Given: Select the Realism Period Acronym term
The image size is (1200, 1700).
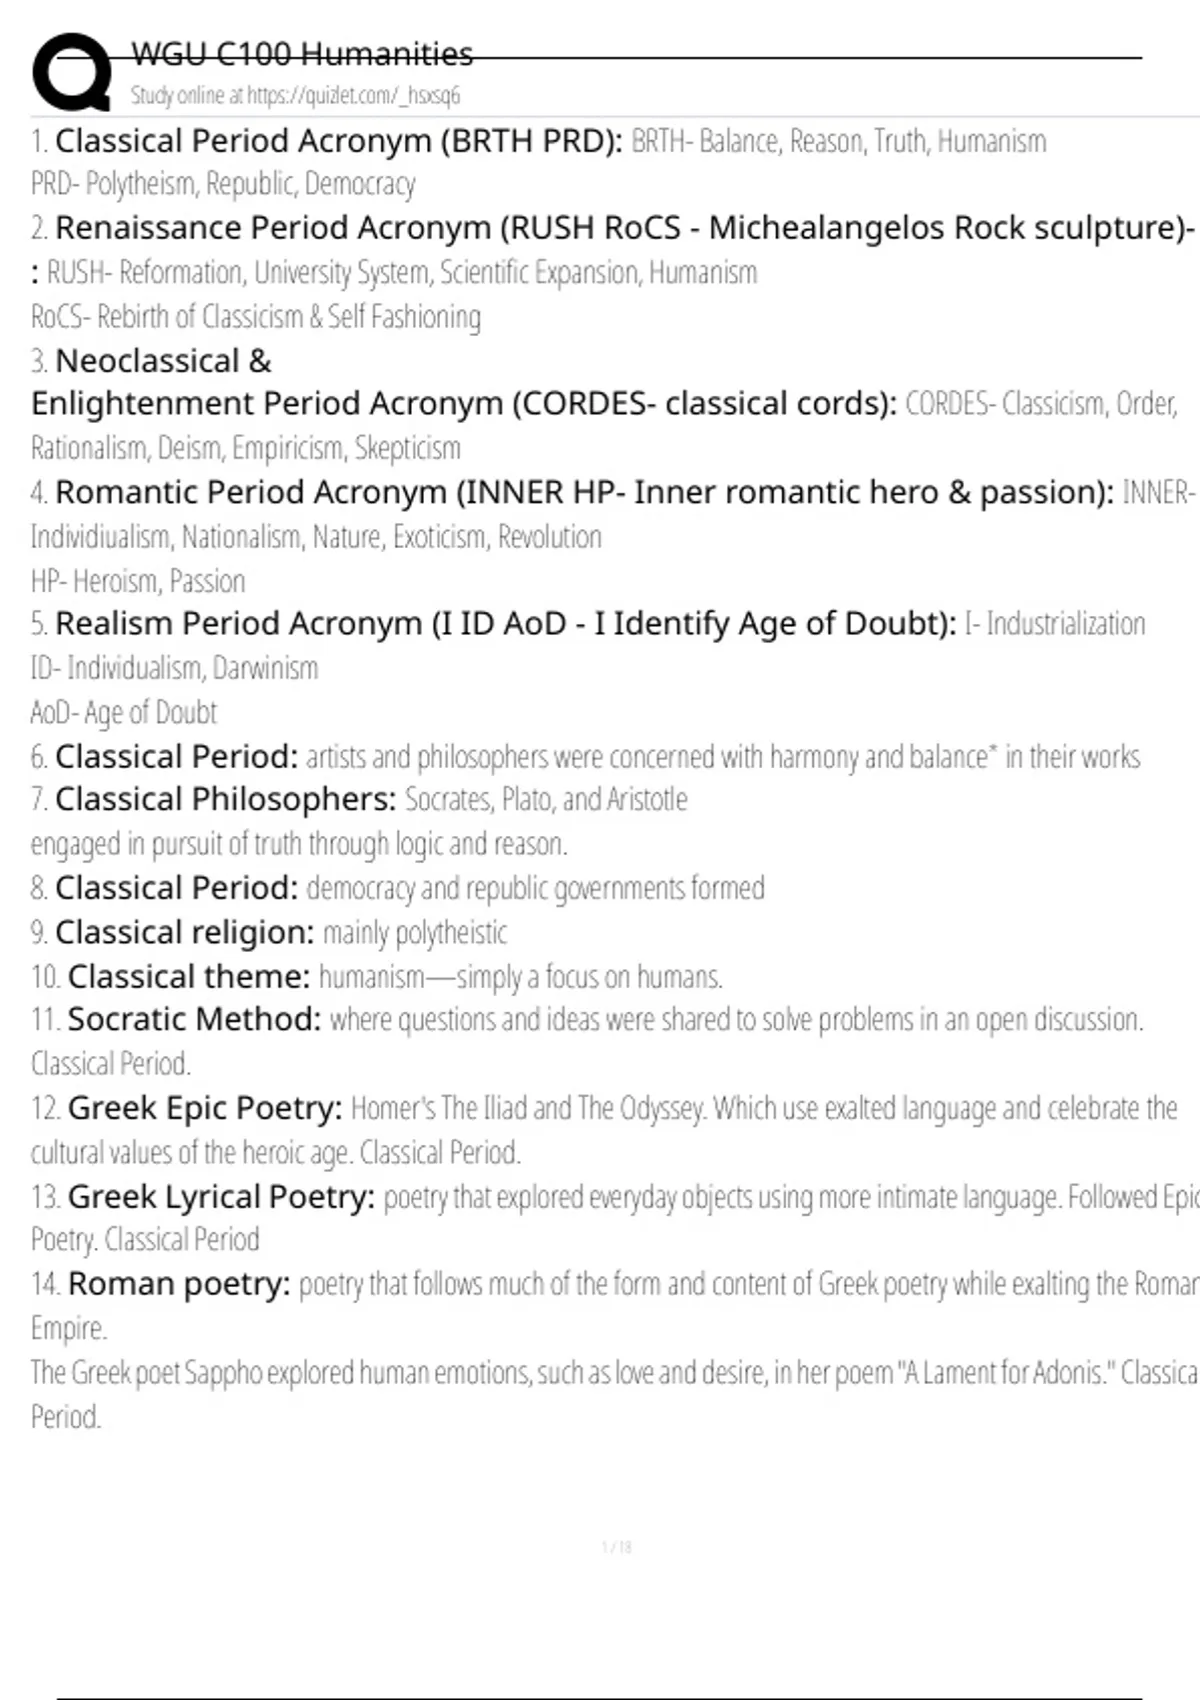Looking at the screenshot, I should point(505,623).
